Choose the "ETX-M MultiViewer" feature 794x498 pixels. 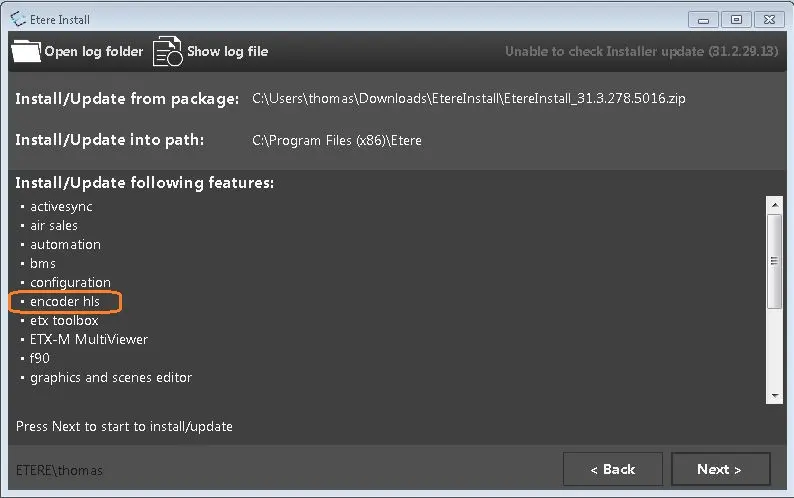[x=89, y=339]
